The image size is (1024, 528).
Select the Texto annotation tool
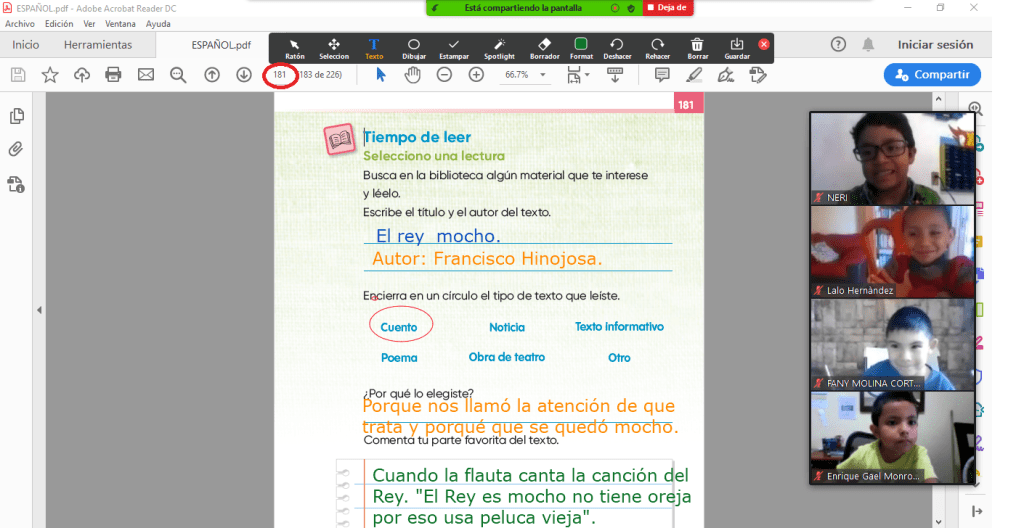374,48
